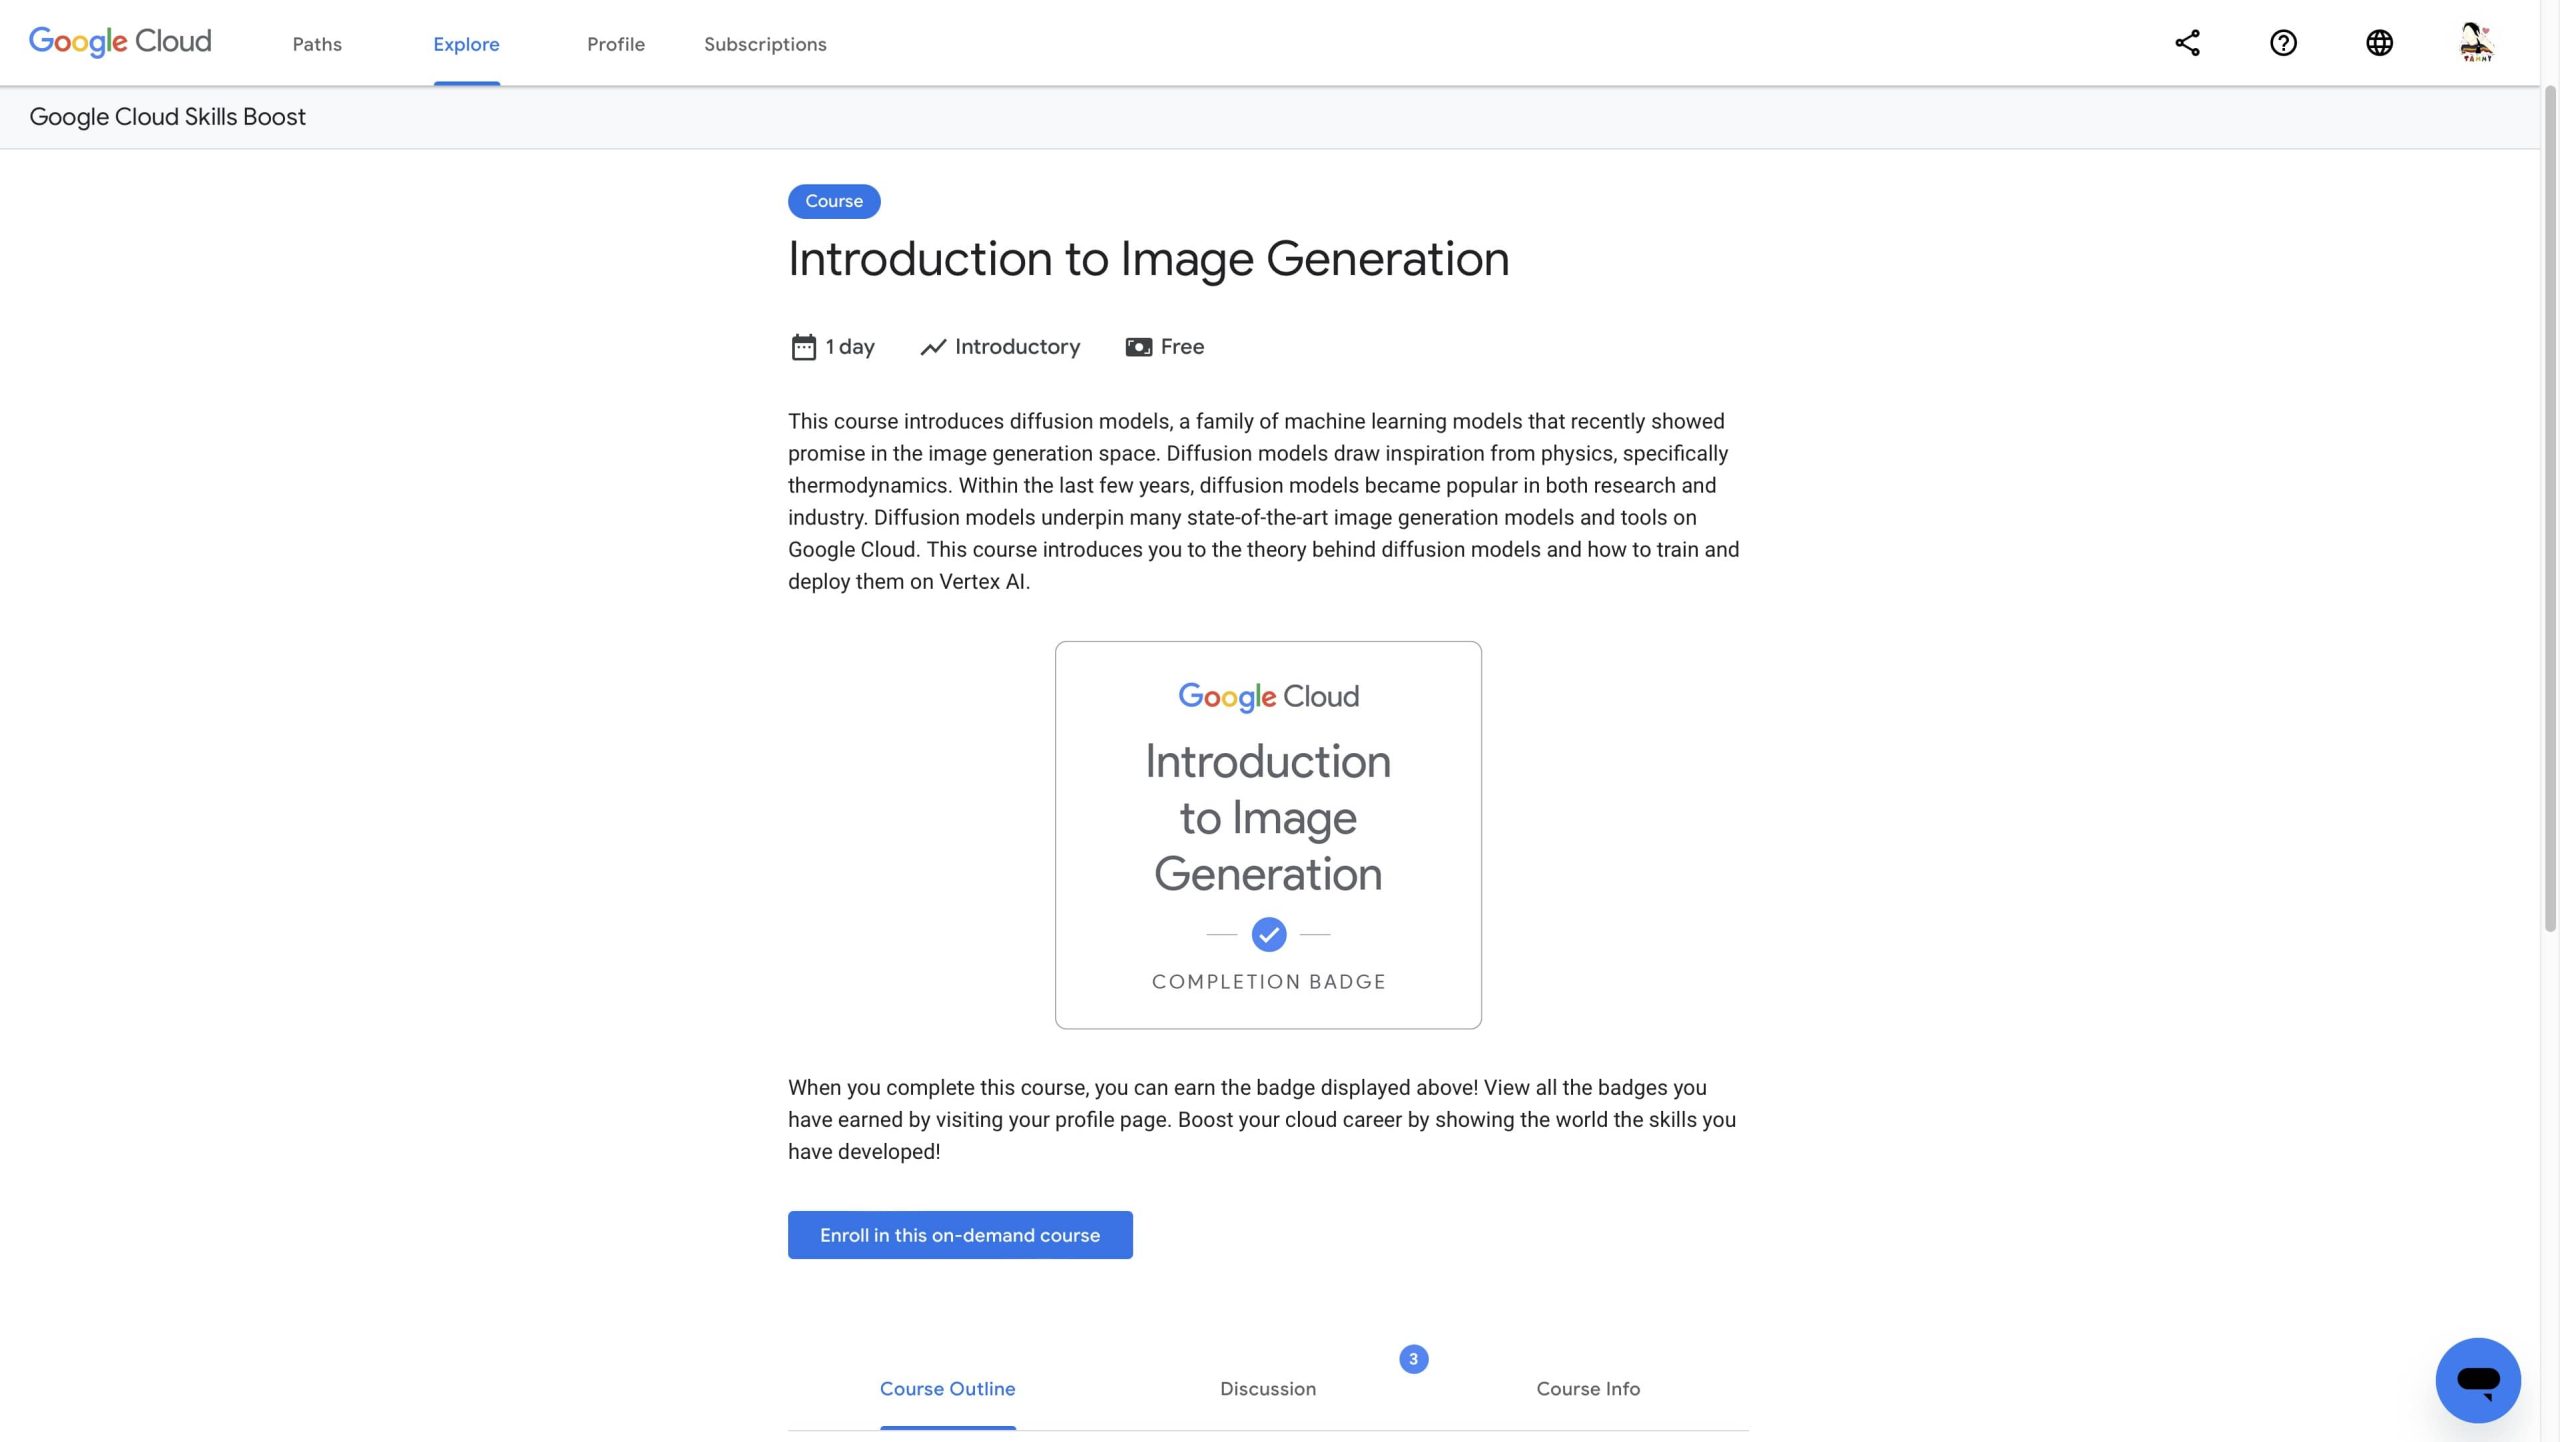Click the blue checkmark on badge
Viewport: 2560px width, 1442px height.
(x=1268, y=934)
